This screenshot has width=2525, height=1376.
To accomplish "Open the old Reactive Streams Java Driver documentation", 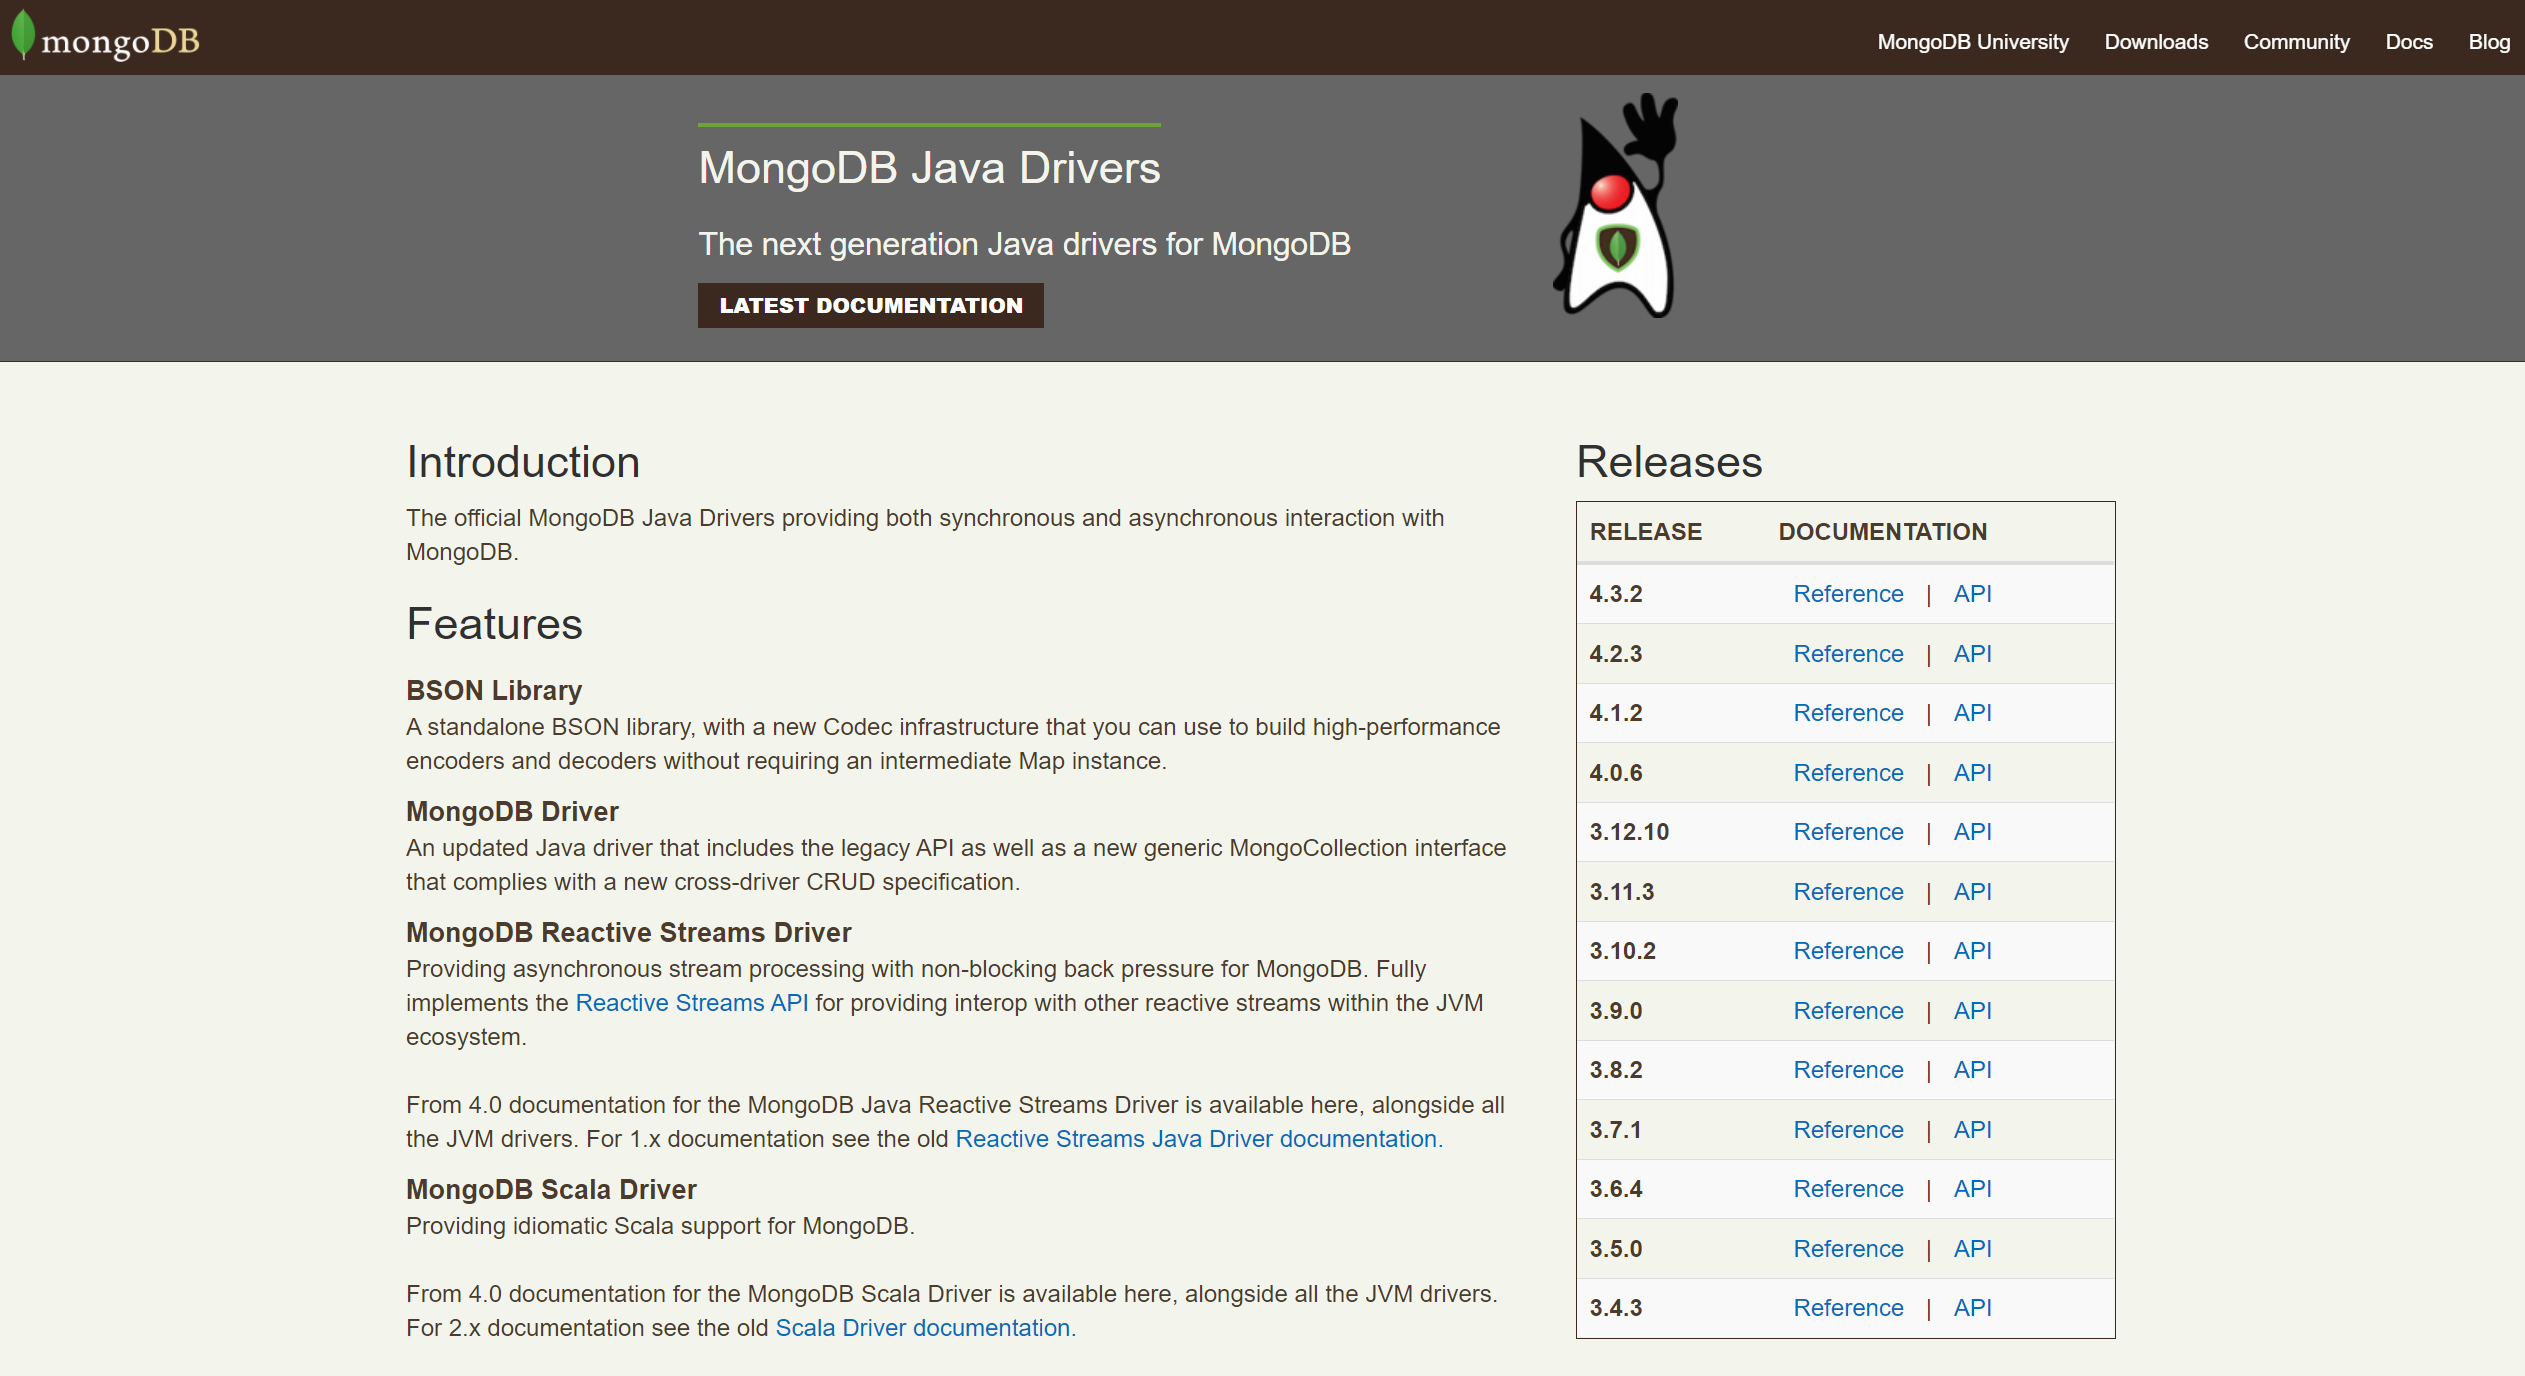I will click(x=1198, y=1139).
